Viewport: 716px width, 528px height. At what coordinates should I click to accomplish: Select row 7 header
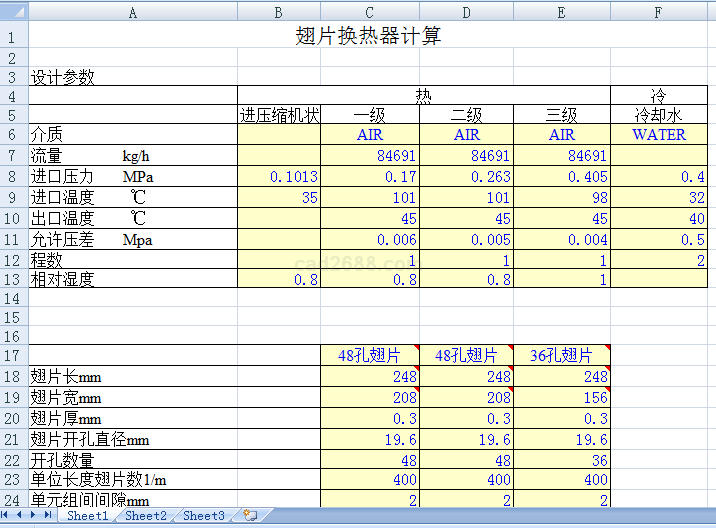[x=14, y=155]
